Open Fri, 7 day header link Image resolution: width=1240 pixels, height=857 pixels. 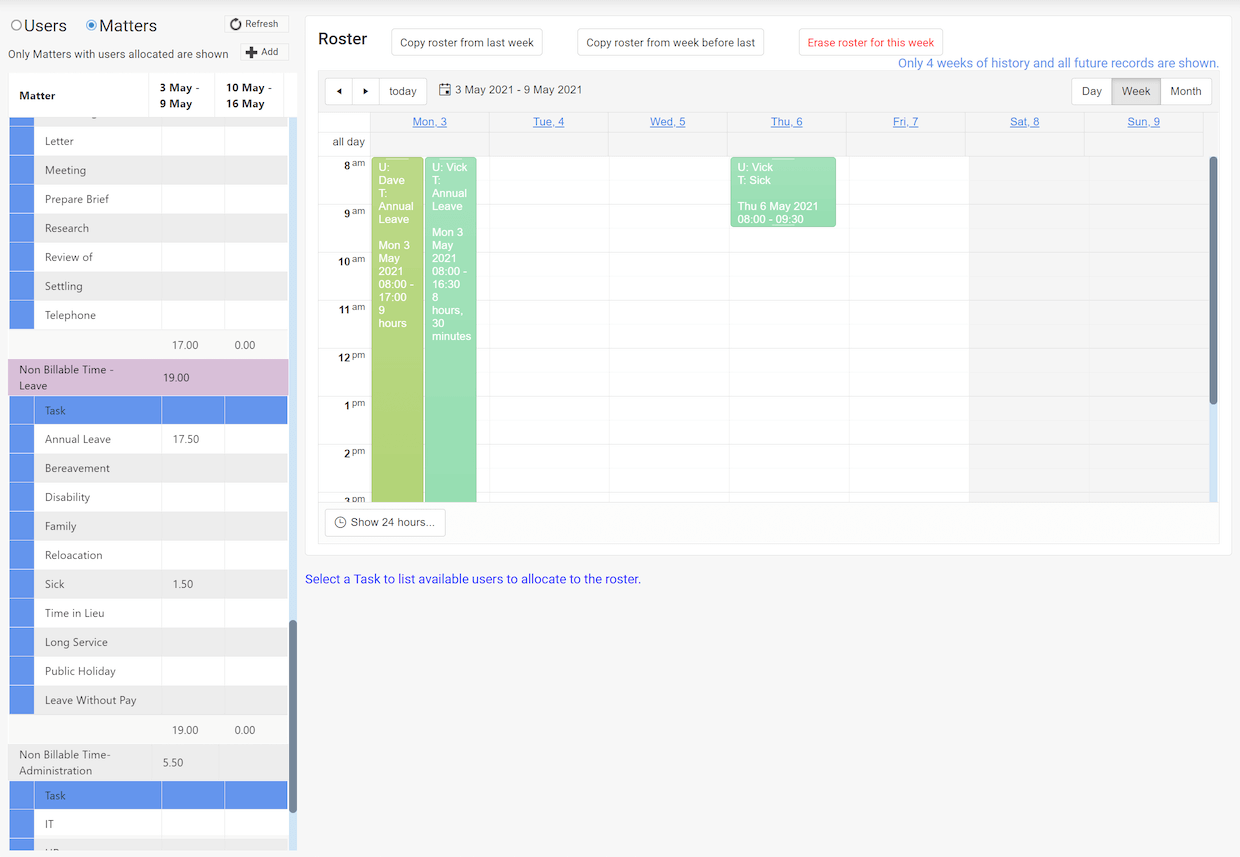(x=906, y=122)
